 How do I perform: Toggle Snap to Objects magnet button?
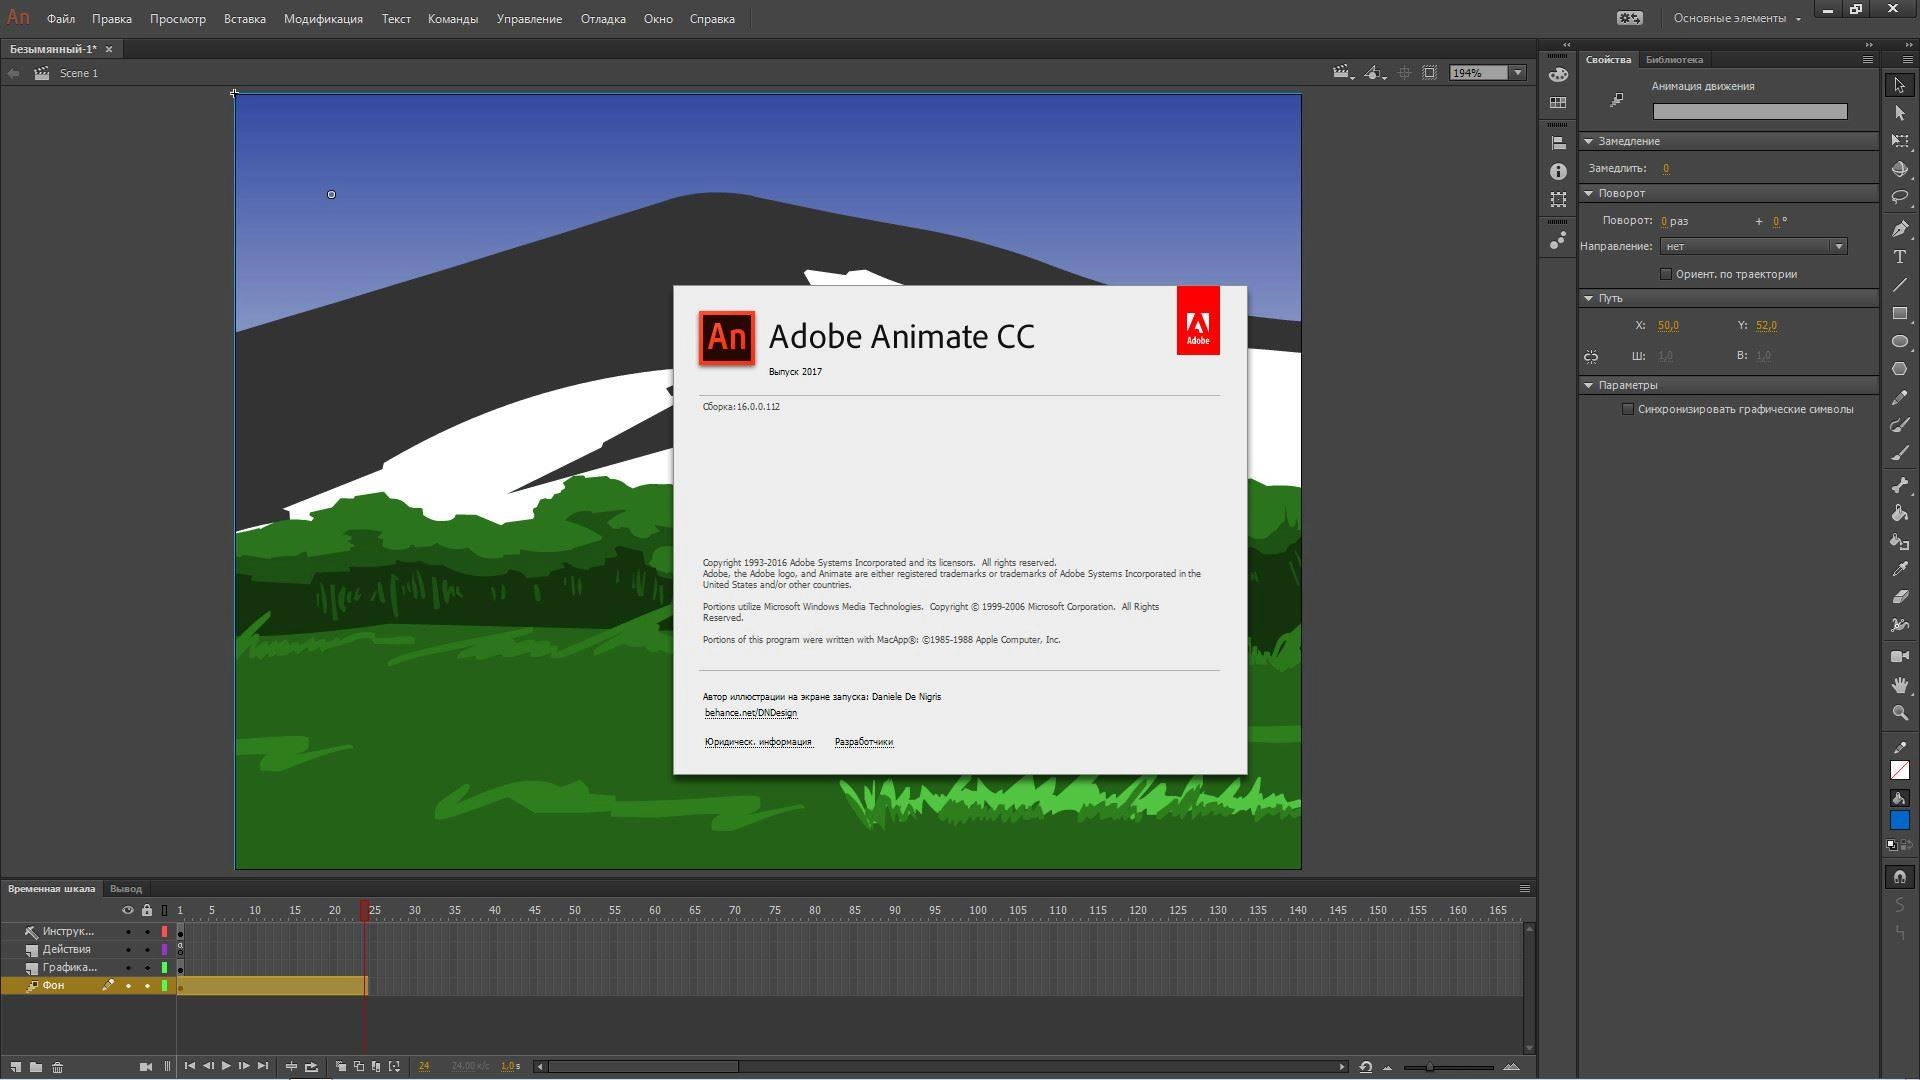coord(1899,877)
